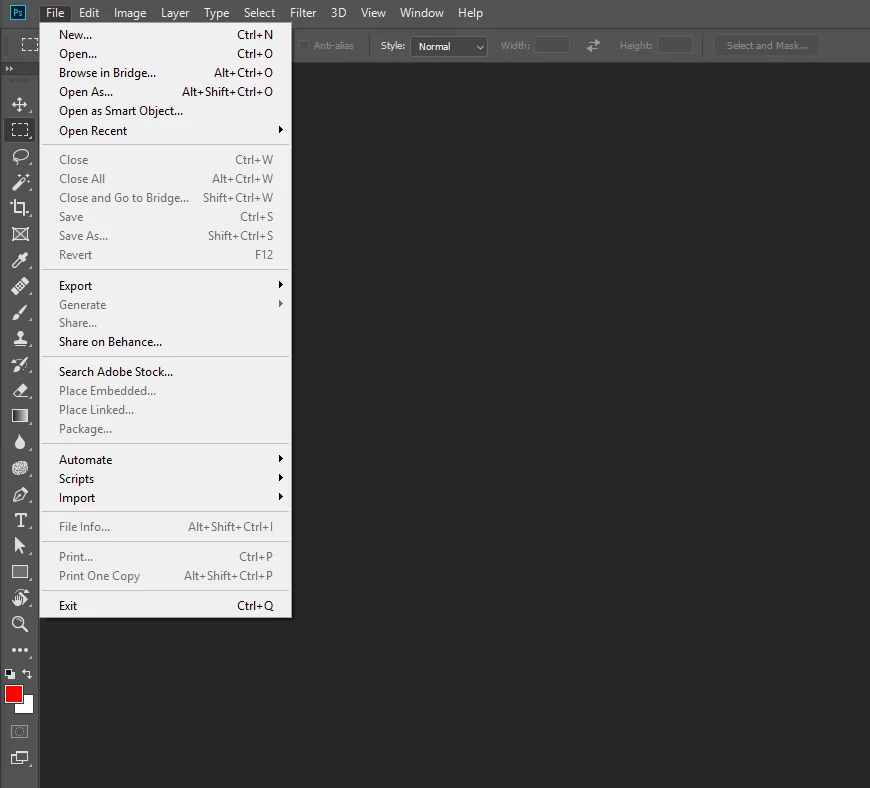Image resolution: width=870 pixels, height=788 pixels.
Task: Reset default foreground and background colors
Action: (10, 674)
